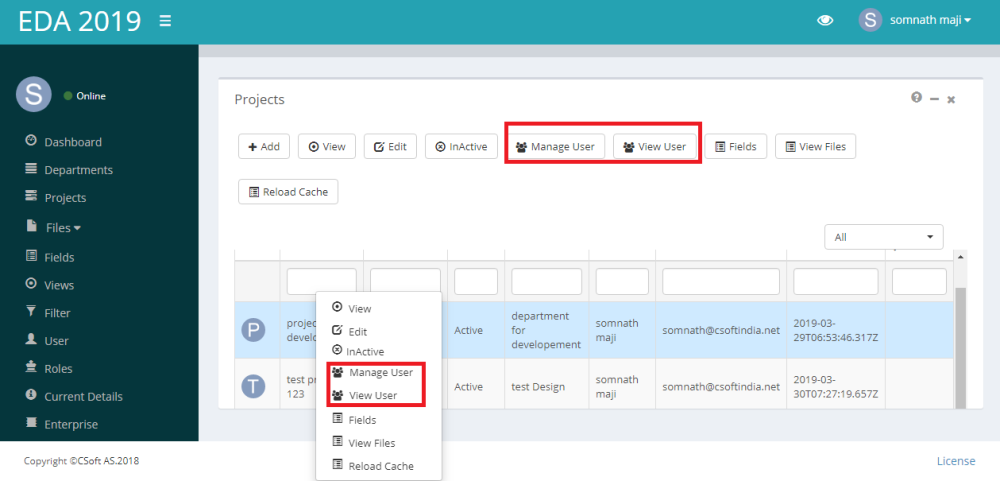Click the T avatar of test project row
This screenshot has height=481, width=1000.
(x=253, y=386)
